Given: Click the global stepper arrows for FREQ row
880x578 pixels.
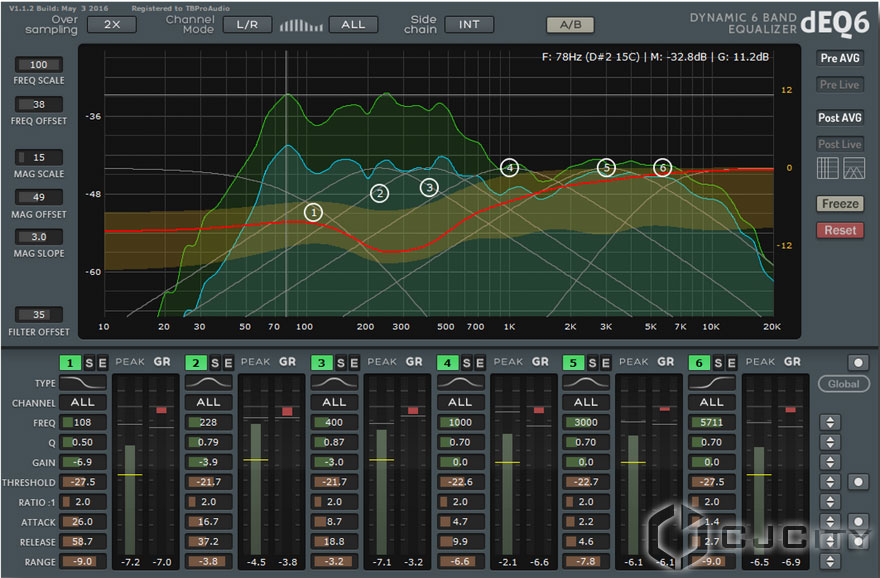Looking at the screenshot, I should pos(830,423).
